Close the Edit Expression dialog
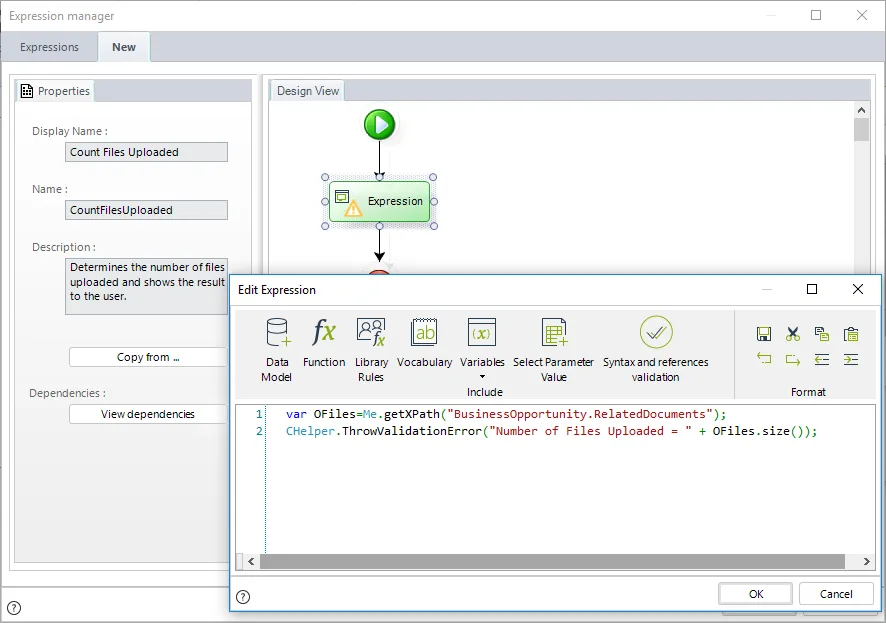The image size is (886, 623). pyautogui.click(x=858, y=289)
